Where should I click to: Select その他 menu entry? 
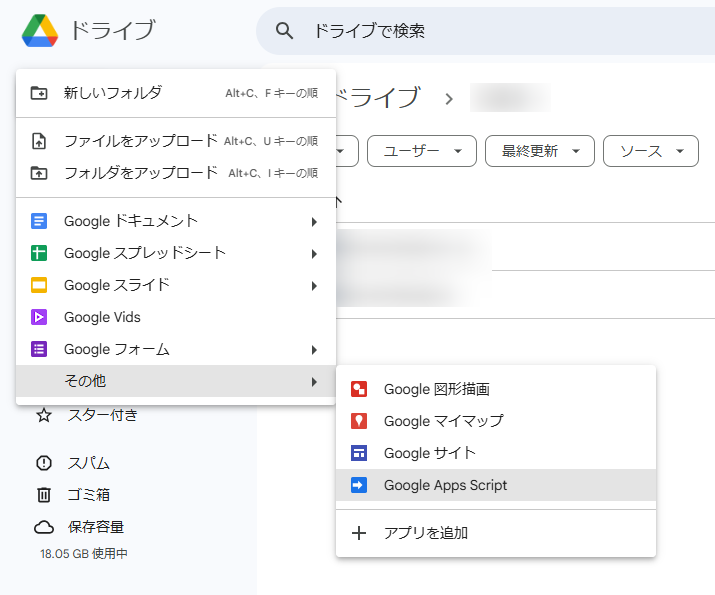[176, 381]
